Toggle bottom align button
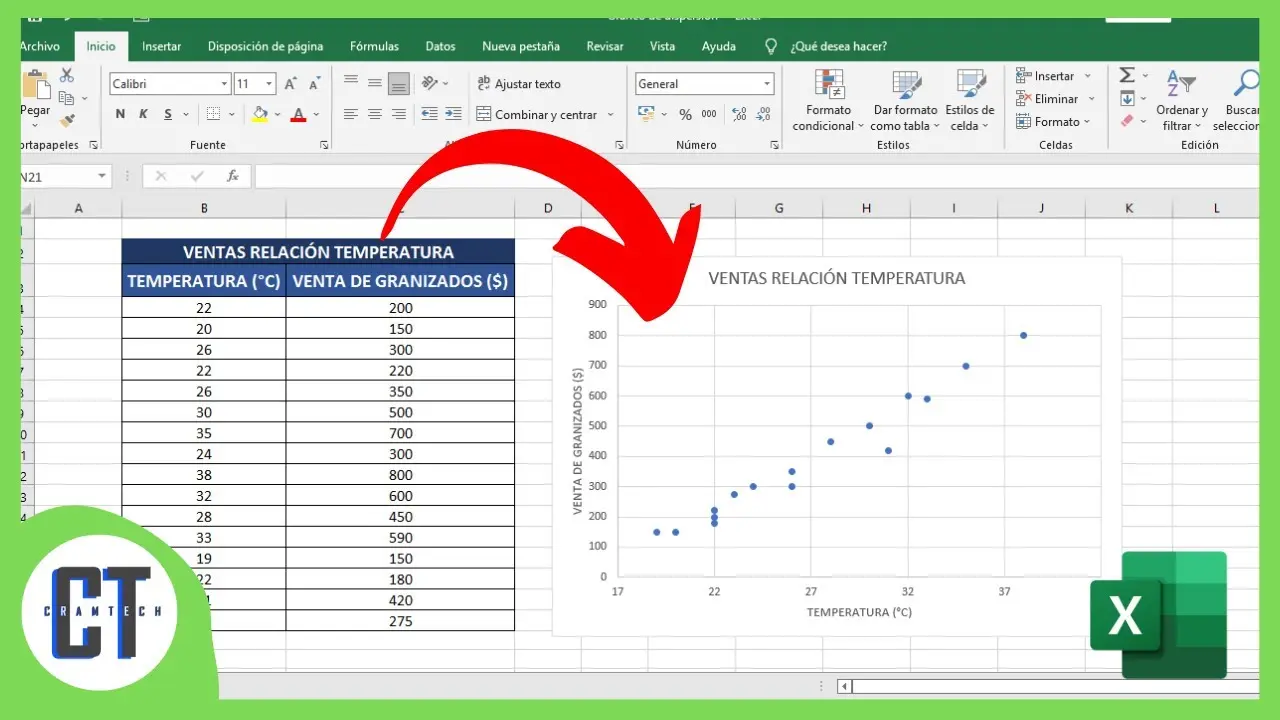 [399, 83]
